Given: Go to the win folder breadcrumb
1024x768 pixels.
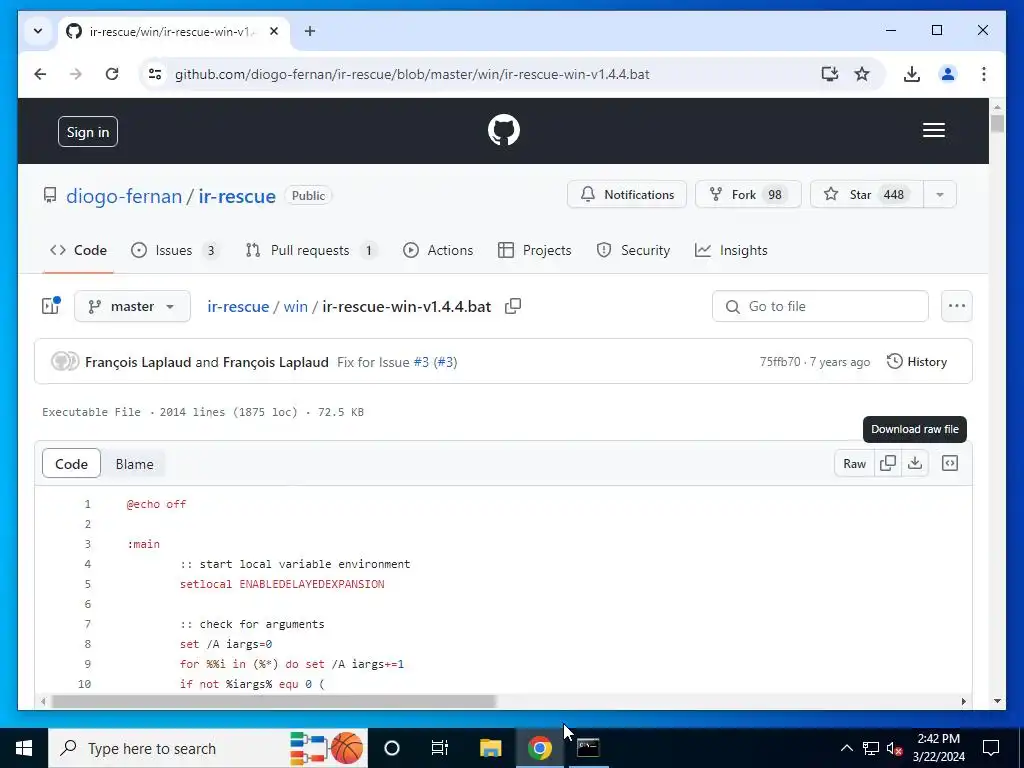Looking at the screenshot, I should pos(295,306).
